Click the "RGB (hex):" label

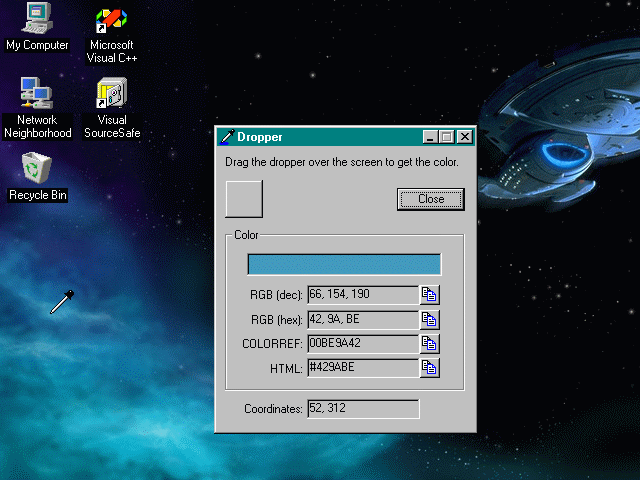coord(277,320)
